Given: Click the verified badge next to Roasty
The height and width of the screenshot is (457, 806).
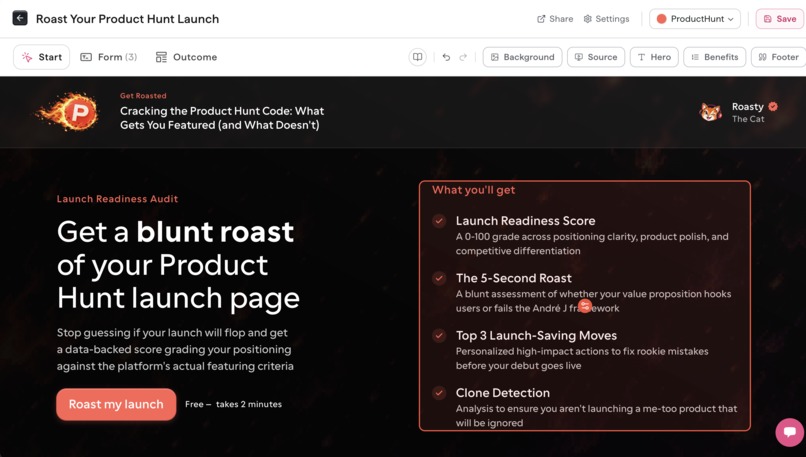Looking at the screenshot, I should point(773,106).
